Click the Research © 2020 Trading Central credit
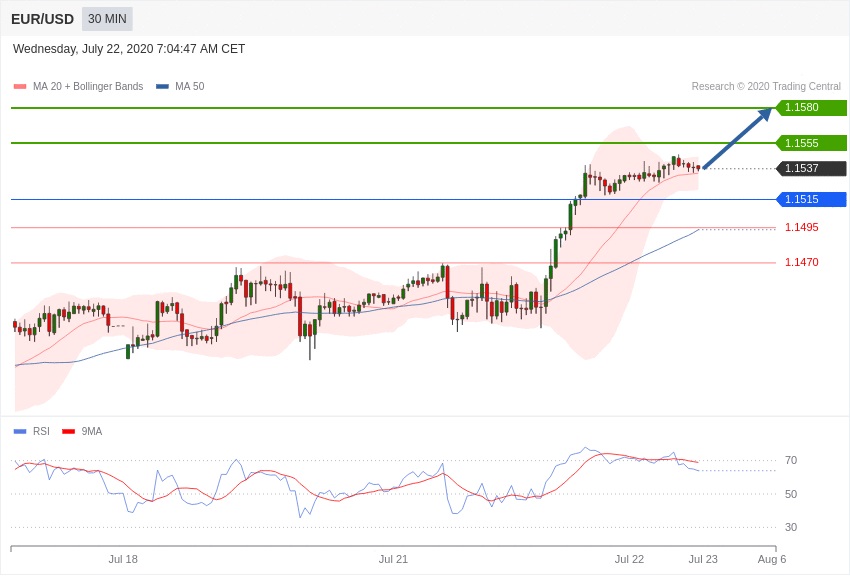This screenshot has height=576, width=850. (x=765, y=87)
